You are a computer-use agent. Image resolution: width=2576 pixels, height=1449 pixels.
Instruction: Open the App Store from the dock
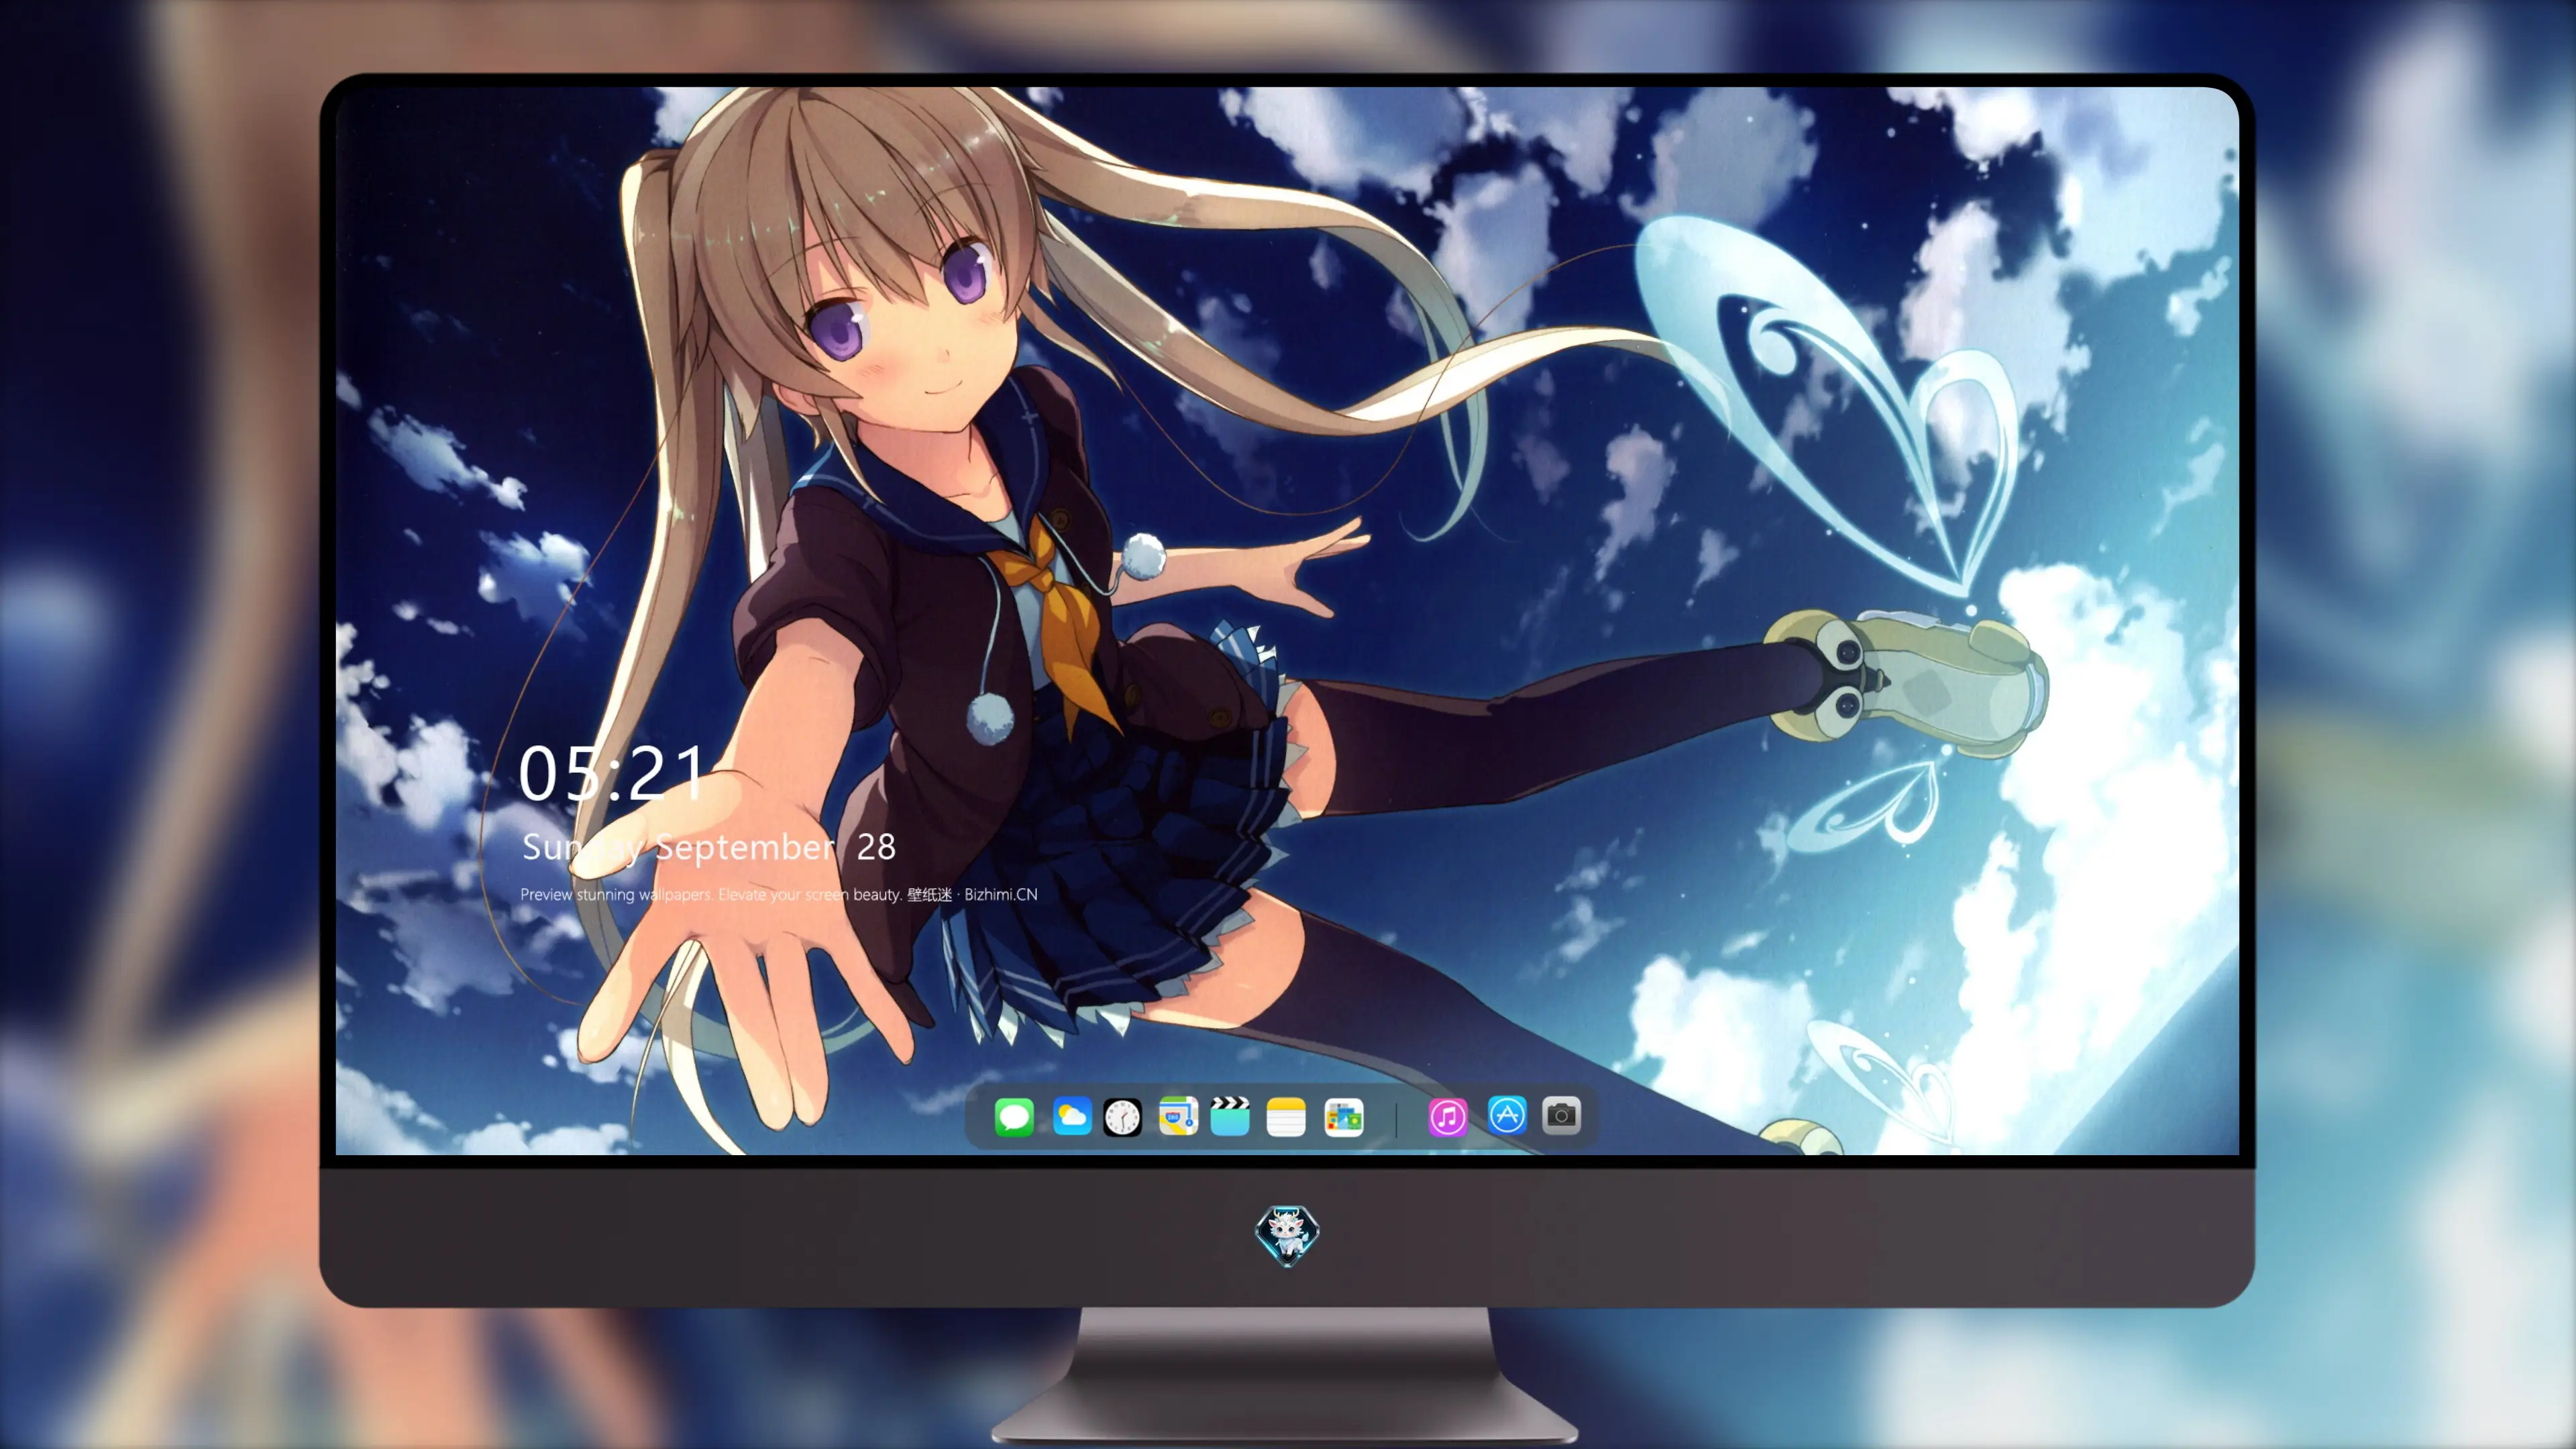[1507, 1115]
